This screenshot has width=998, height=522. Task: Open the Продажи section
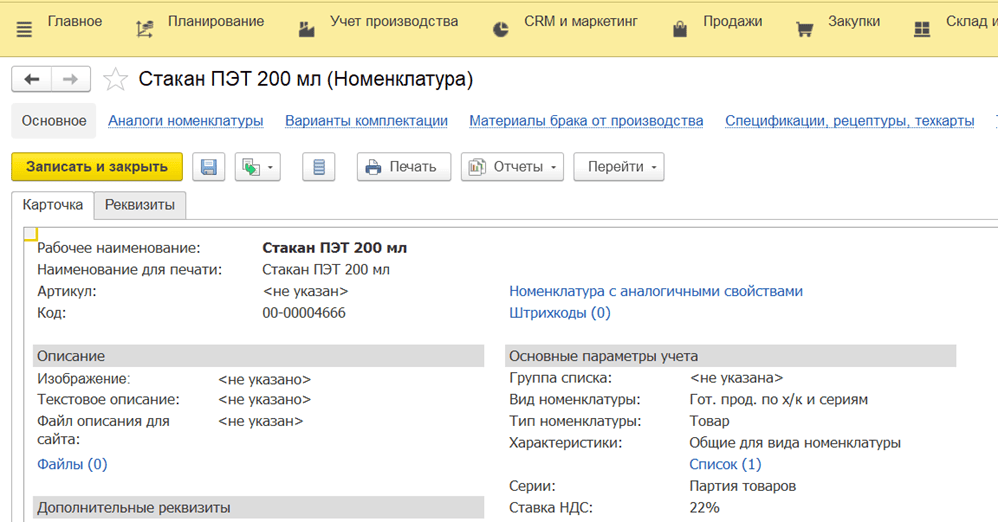pos(717,22)
